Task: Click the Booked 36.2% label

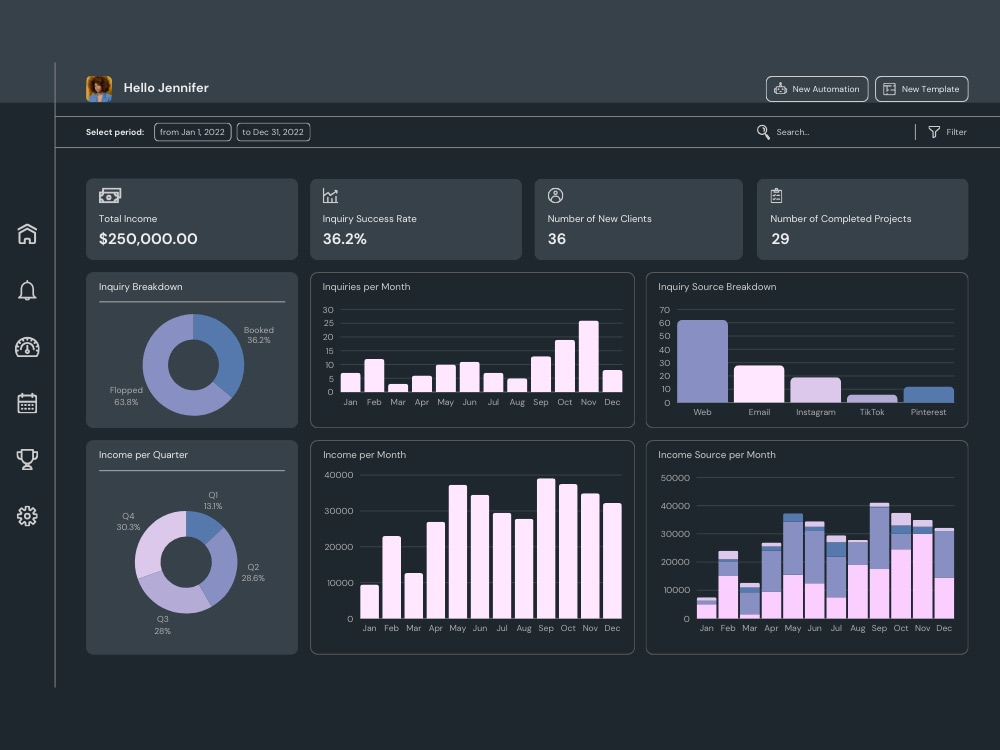Action: [x=258, y=335]
